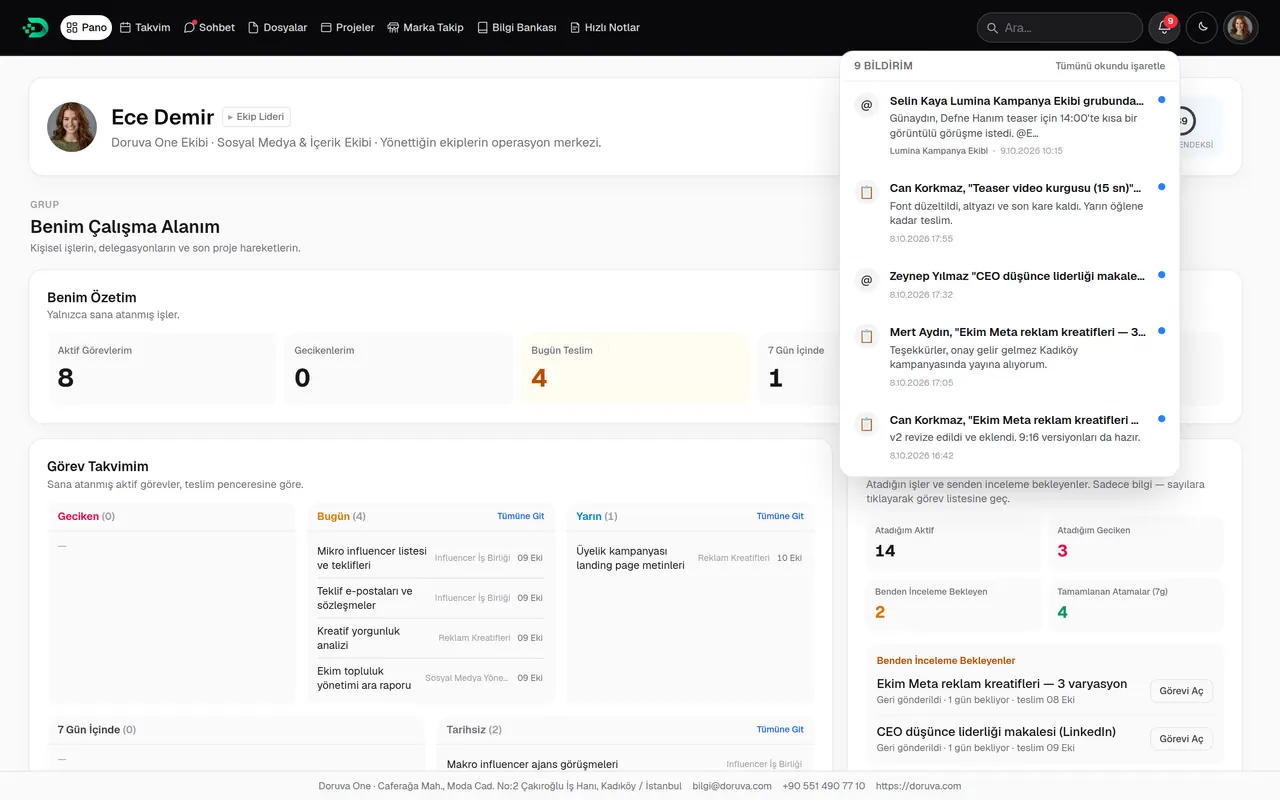This screenshot has width=1280, height=800.
Task: Open task Üyelik kampanyası landing page metinleri
Action: 690,558
